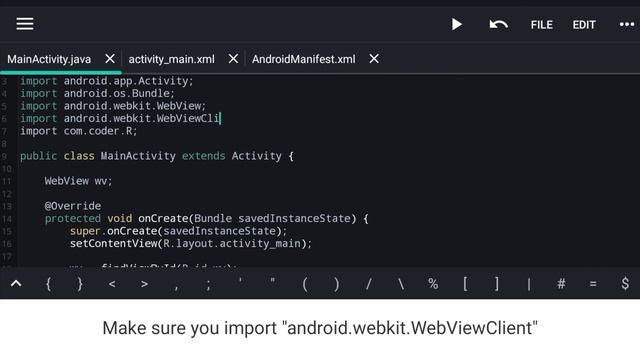
Task: Expand the symbol bar with up chevron
Action: (16, 283)
